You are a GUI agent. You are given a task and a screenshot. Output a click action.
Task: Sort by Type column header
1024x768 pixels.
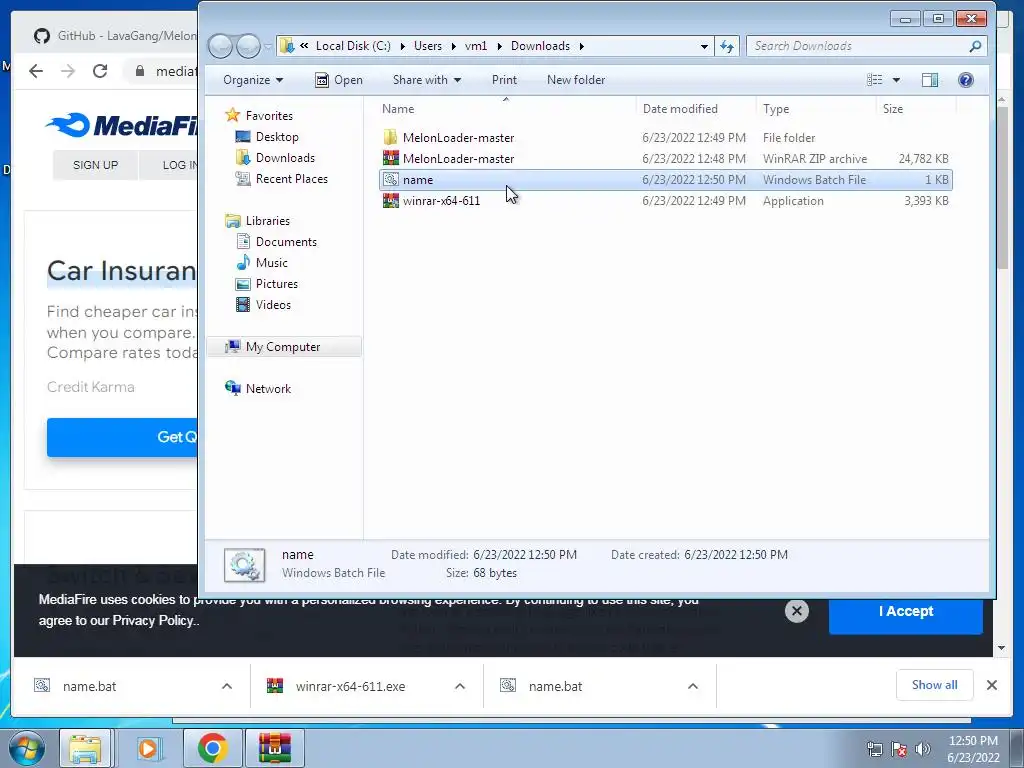click(816, 108)
